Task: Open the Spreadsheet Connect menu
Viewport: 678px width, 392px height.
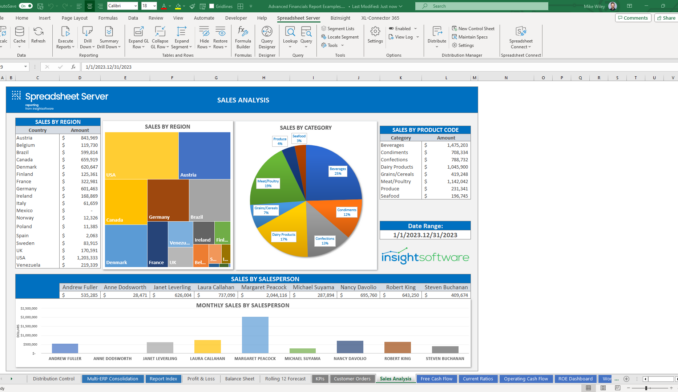Action: (521, 37)
